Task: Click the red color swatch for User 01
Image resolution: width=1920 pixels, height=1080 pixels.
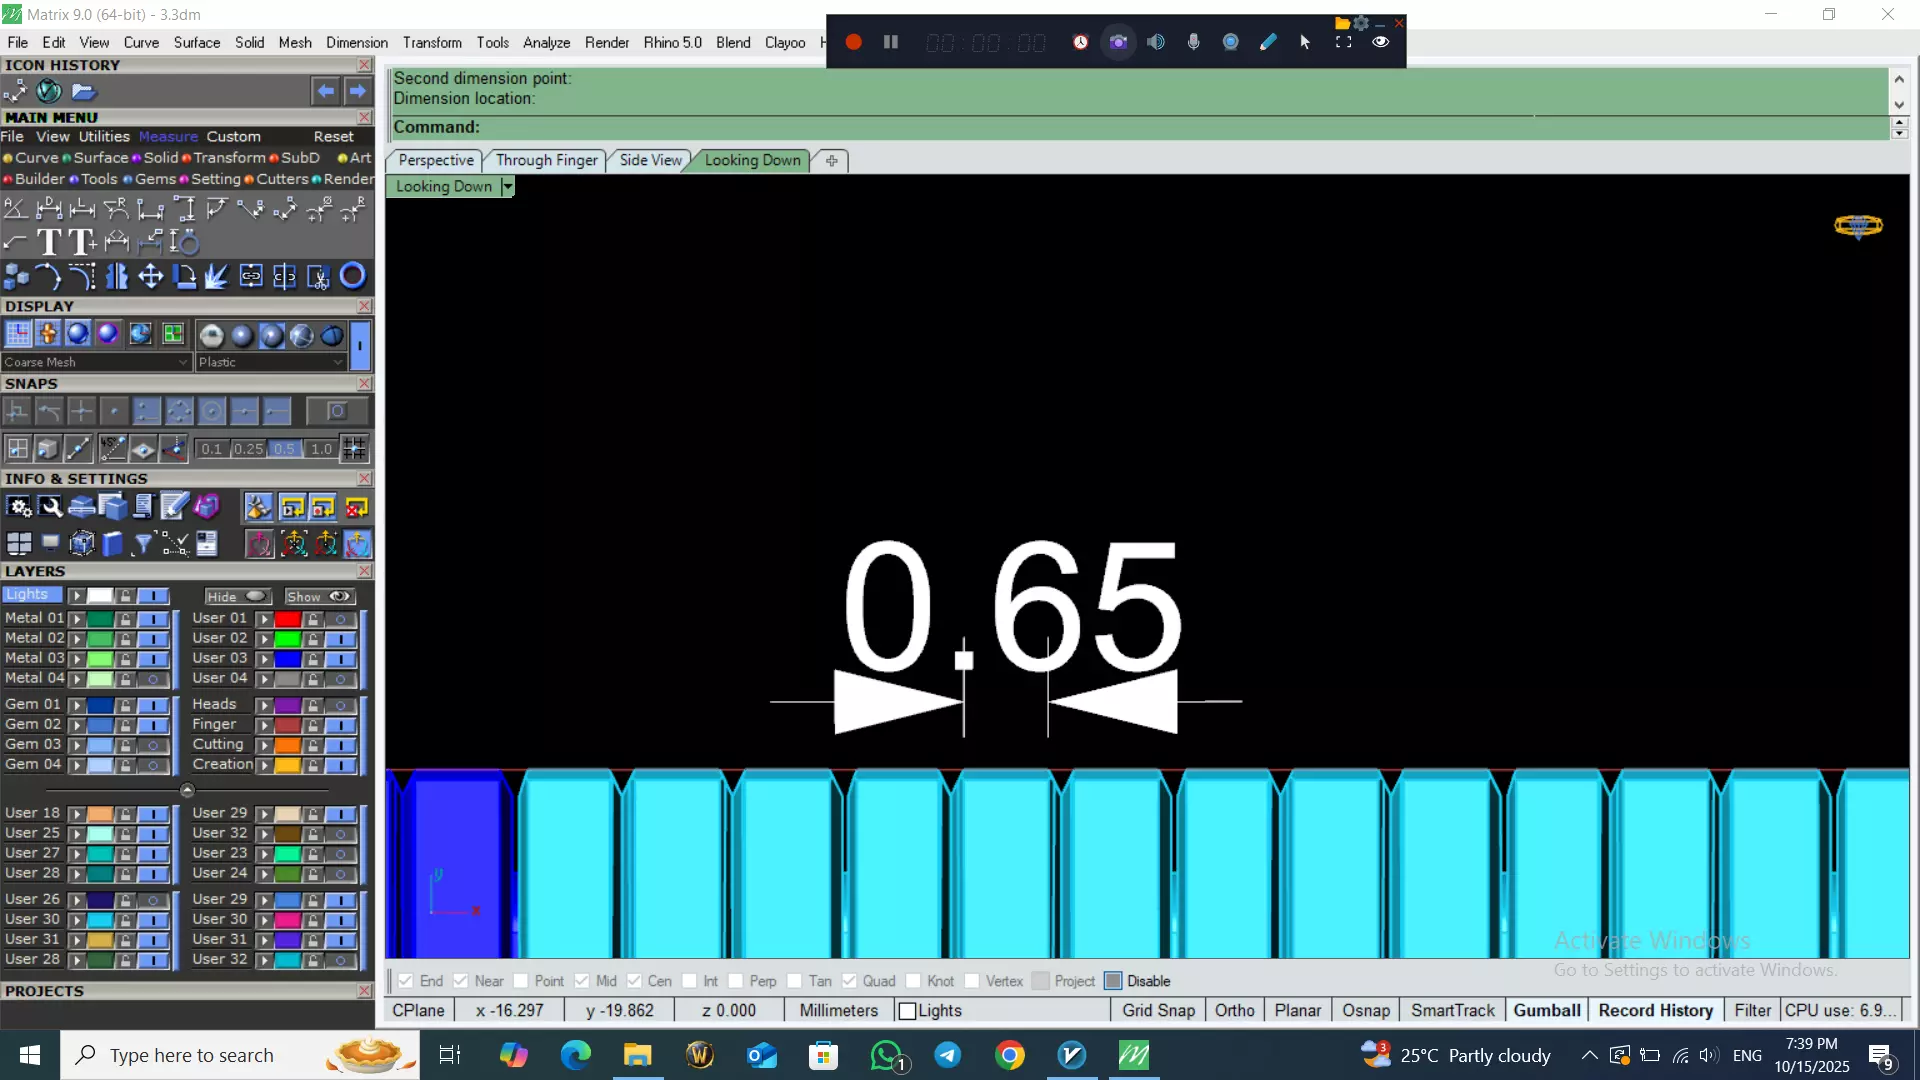Action: point(287,619)
